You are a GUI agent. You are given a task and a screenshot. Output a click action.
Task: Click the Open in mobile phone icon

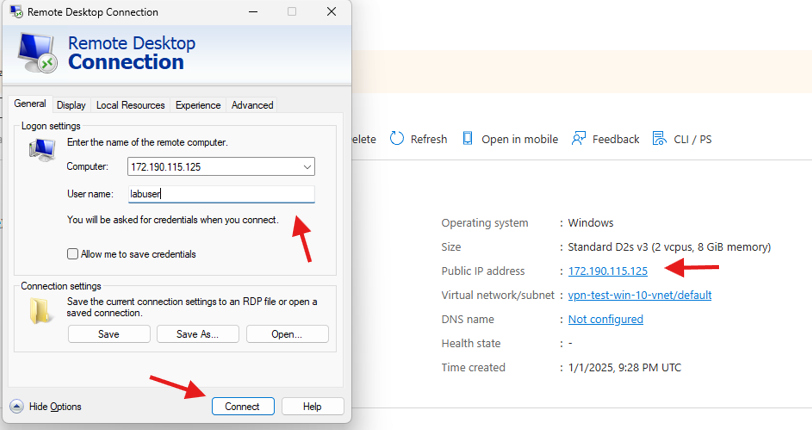click(x=468, y=138)
